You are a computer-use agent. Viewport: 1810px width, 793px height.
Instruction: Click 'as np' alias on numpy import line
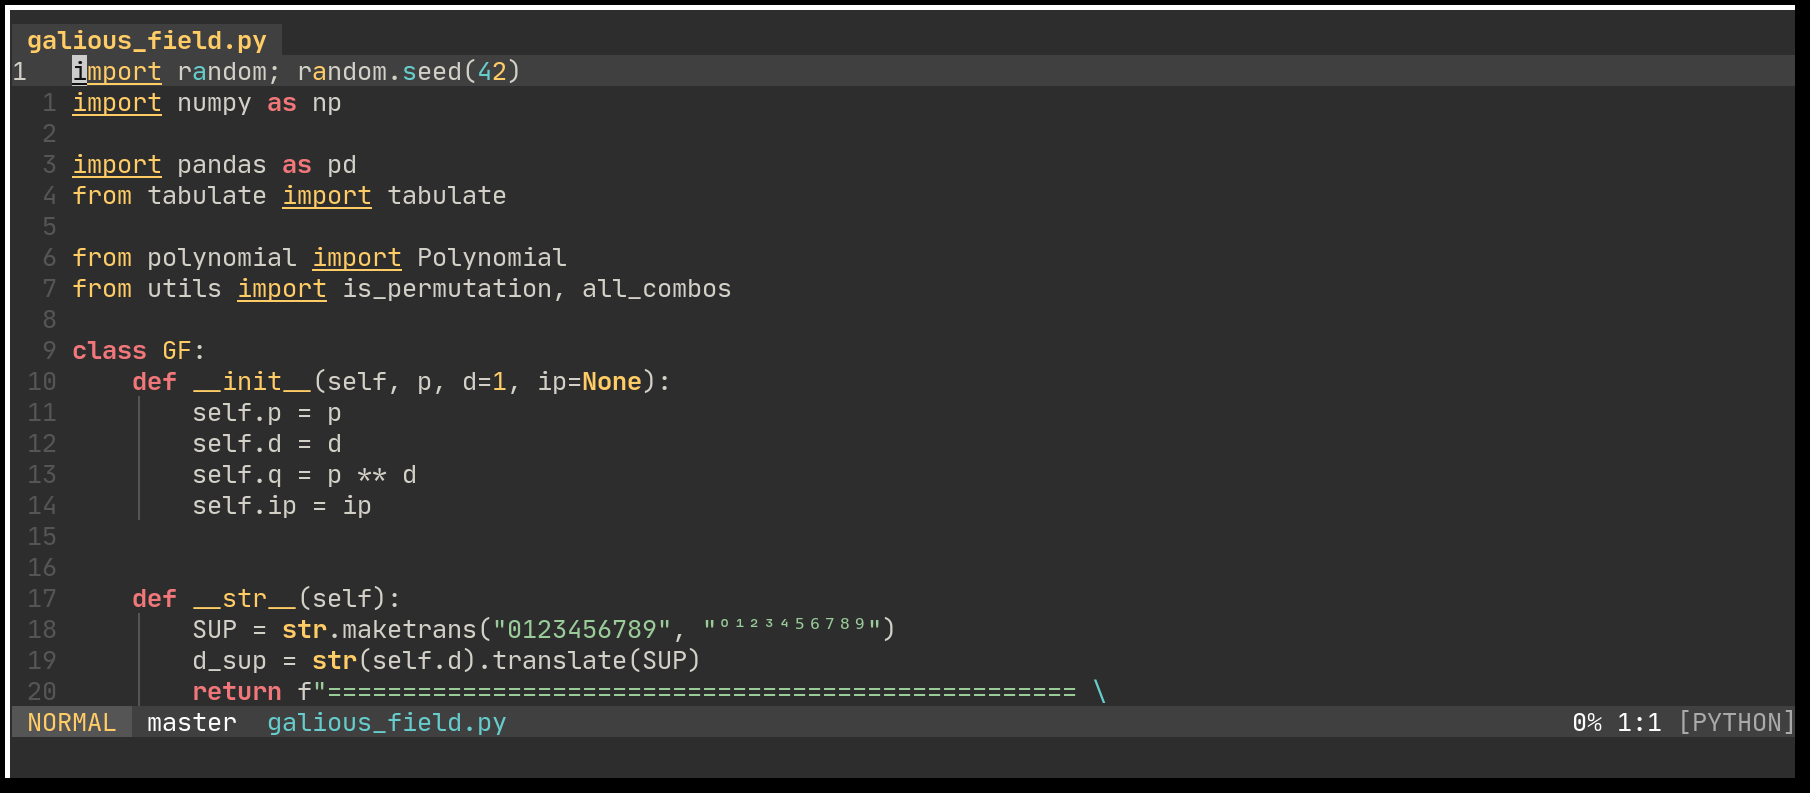(x=304, y=103)
